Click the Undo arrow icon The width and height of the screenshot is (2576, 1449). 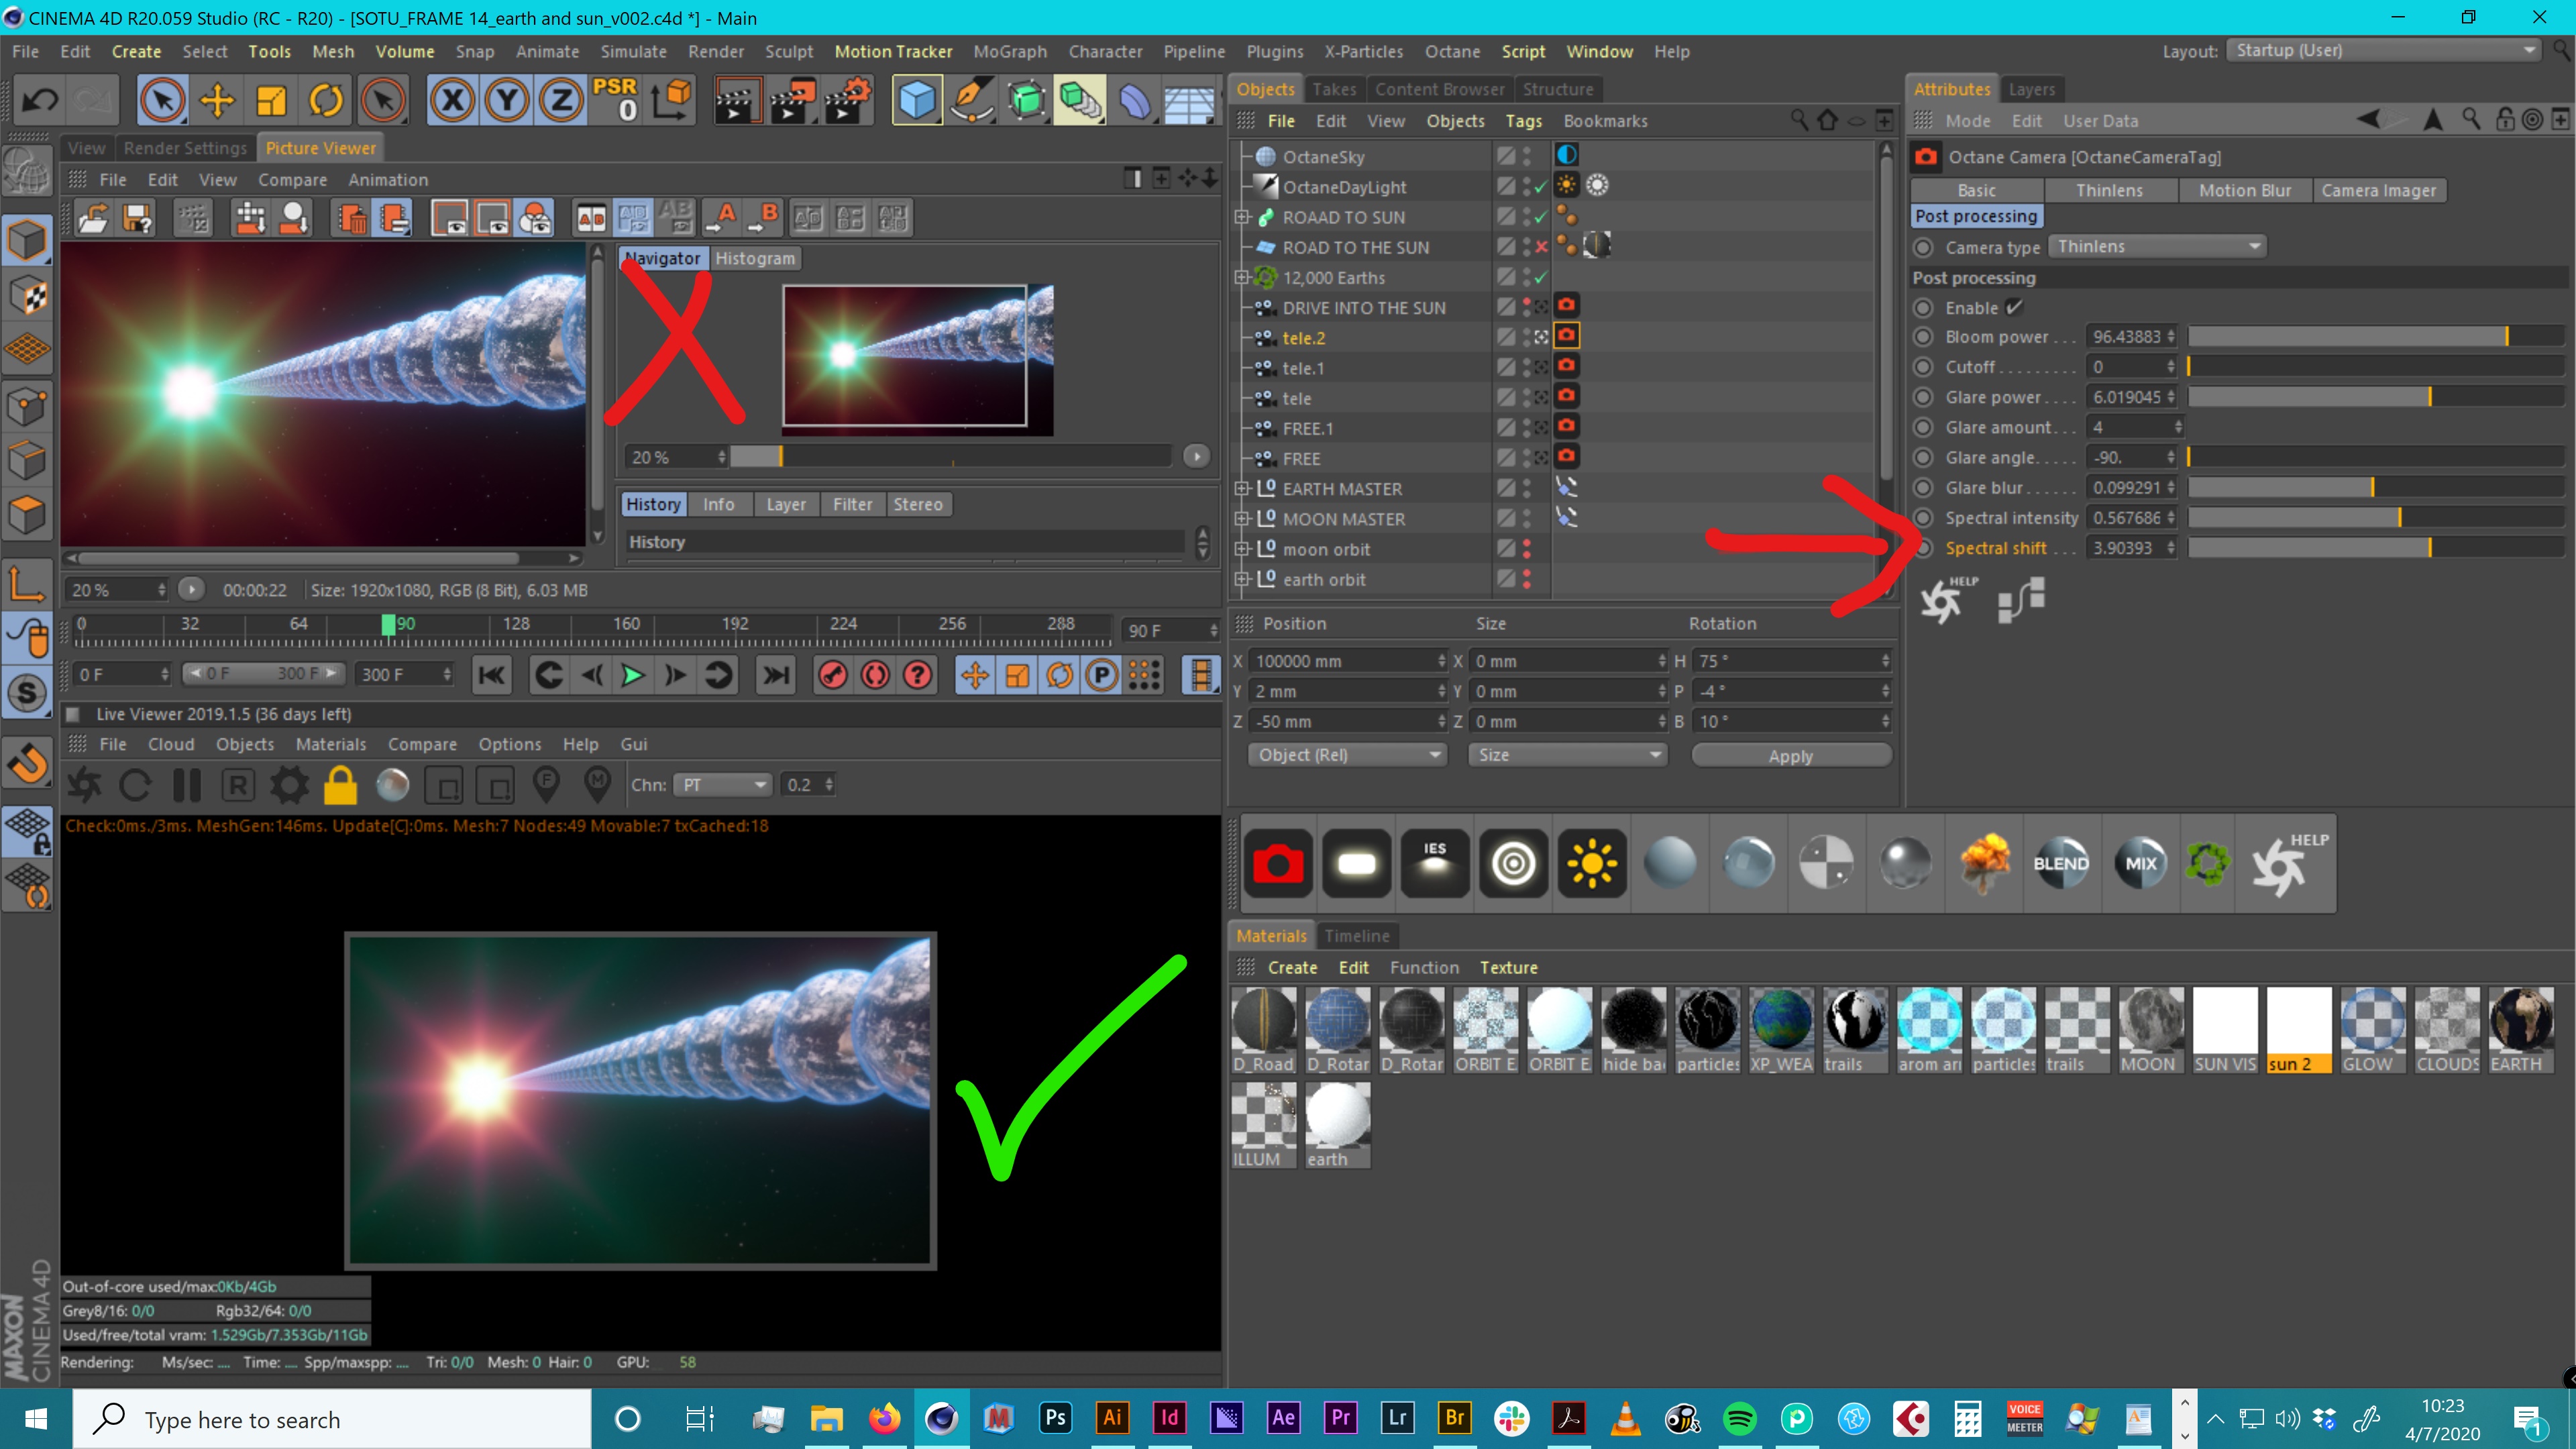click(40, 100)
